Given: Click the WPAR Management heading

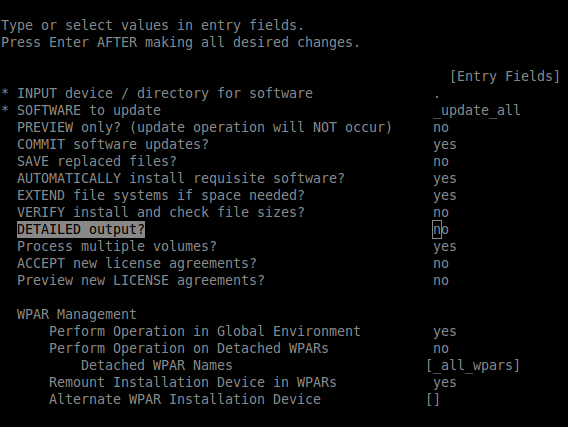Looking at the screenshot, I should coord(77,314).
